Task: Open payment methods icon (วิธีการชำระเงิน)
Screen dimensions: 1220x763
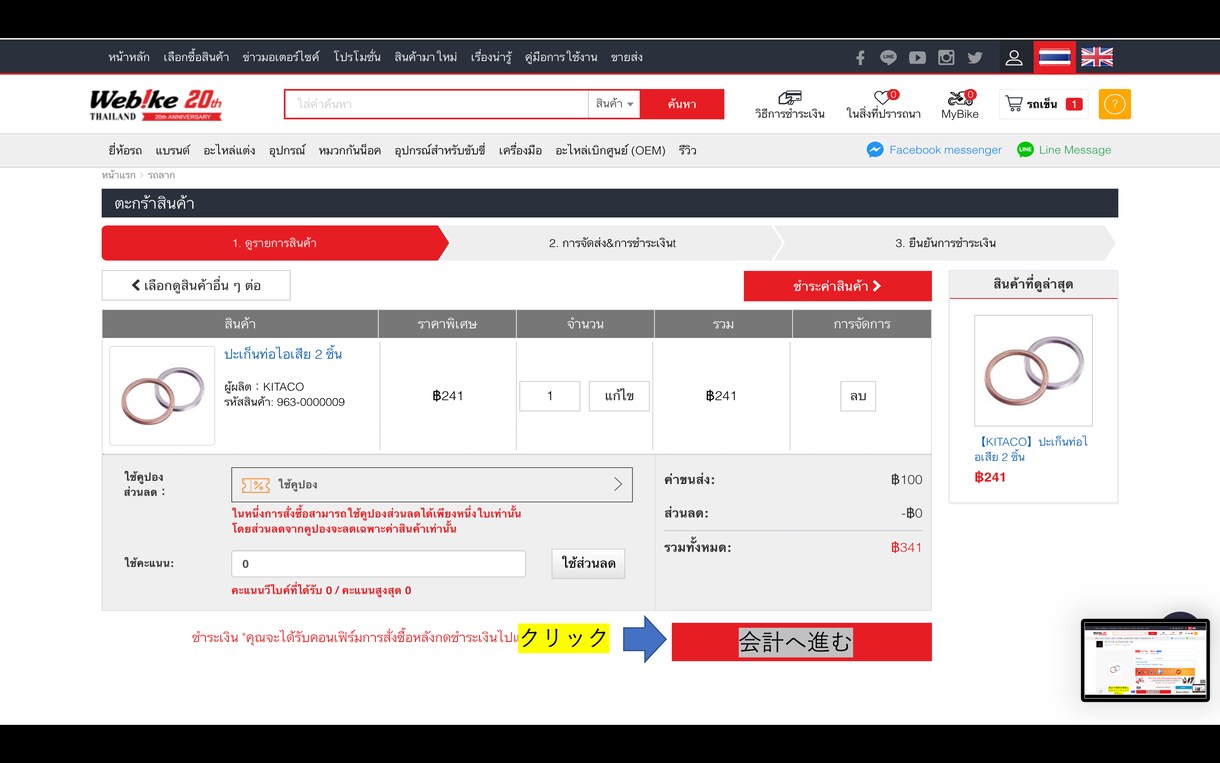Action: click(x=790, y=105)
